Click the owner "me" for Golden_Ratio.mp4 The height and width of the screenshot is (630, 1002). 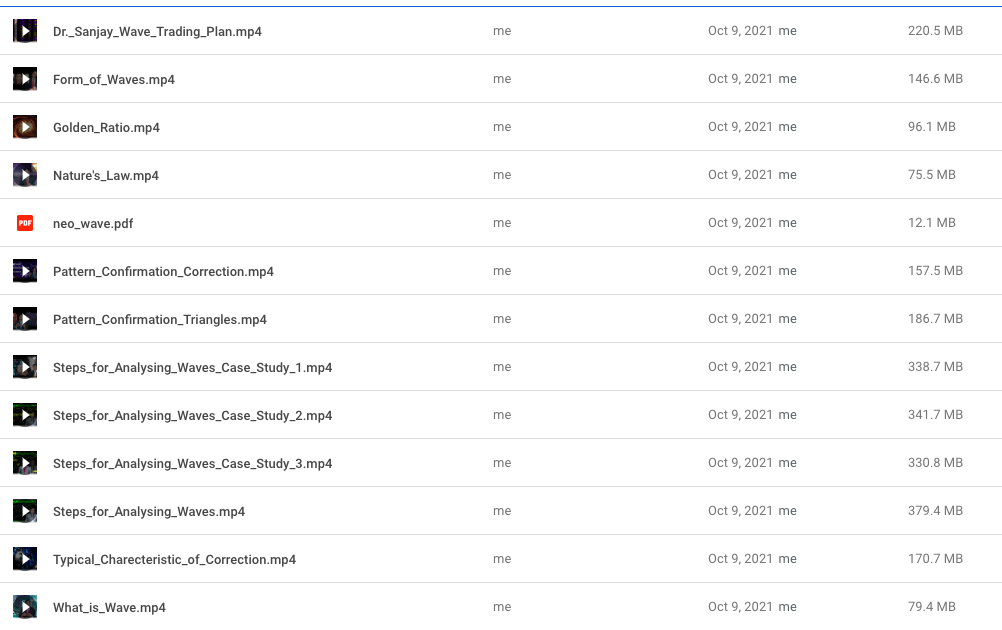point(502,127)
